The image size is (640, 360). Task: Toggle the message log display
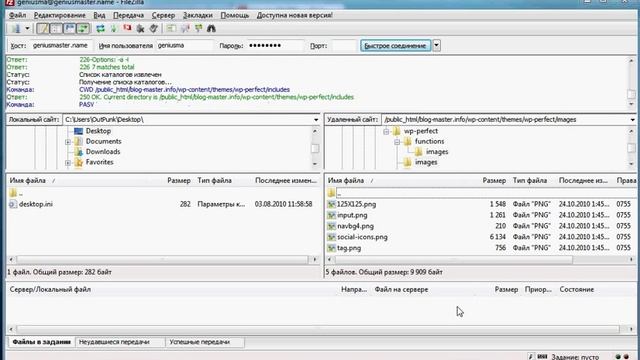coord(43,29)
